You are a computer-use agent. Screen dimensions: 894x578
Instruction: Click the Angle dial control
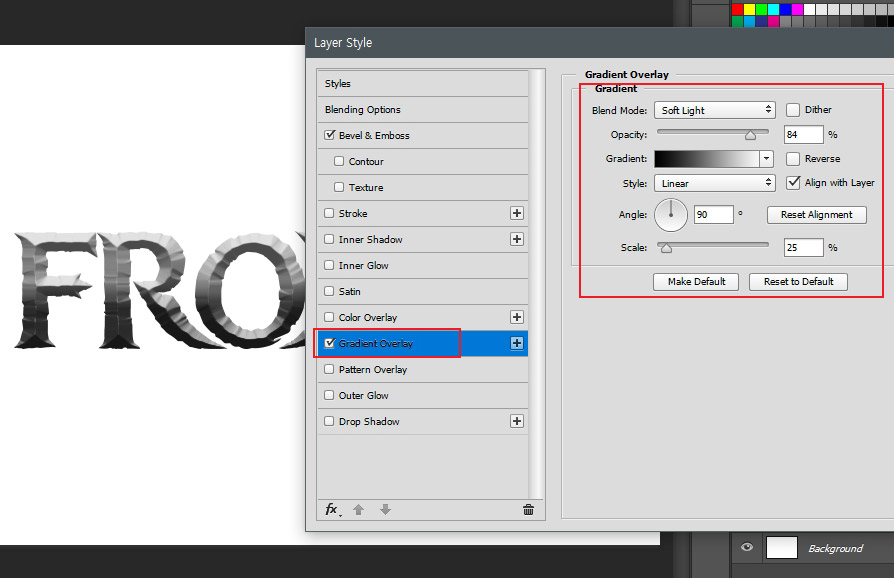point(670,215)
